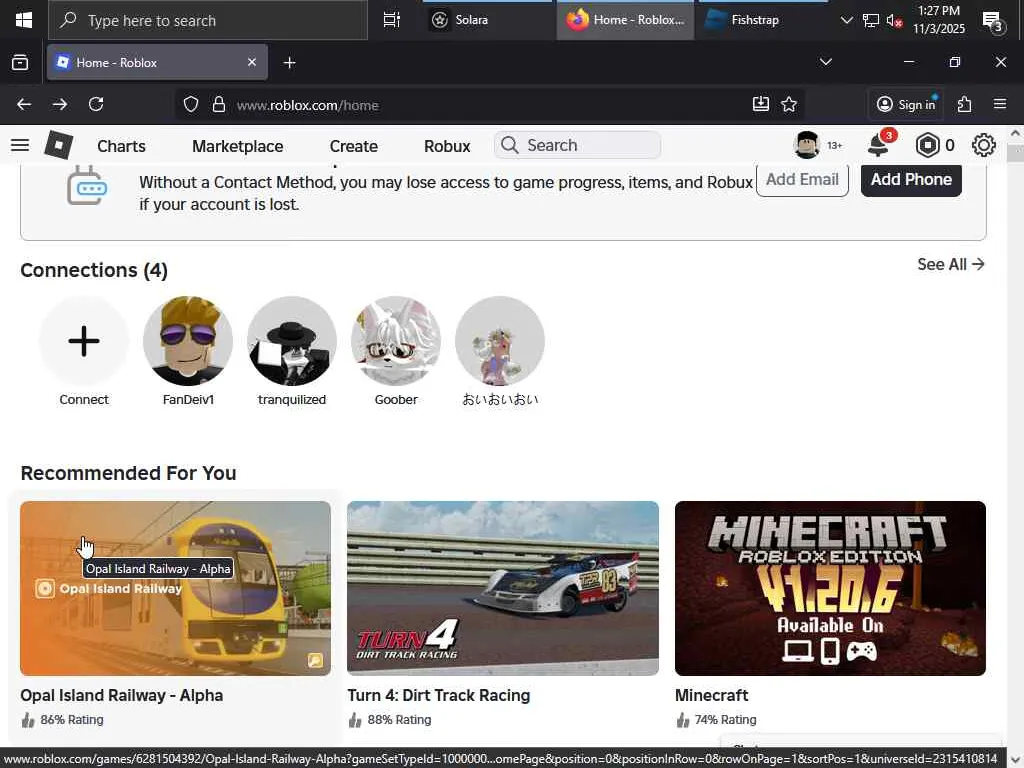
Task: Open the Minecraft Roblox Edition thumbnail
Action: tap(830, 588)
